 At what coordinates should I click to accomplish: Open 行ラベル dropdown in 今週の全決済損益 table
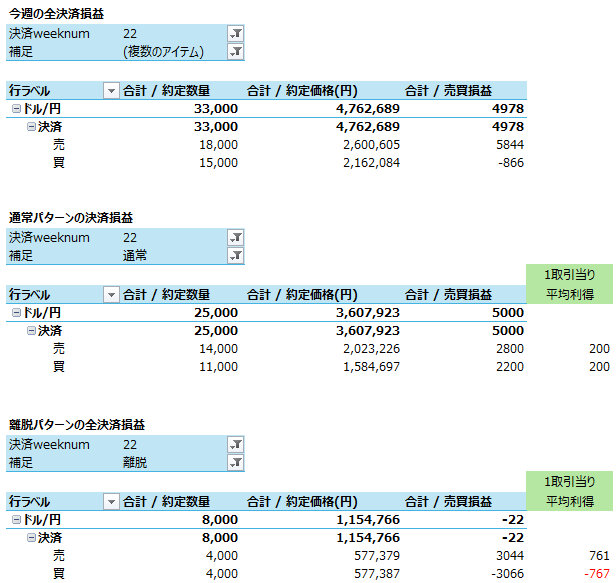[x=111, y=91]
